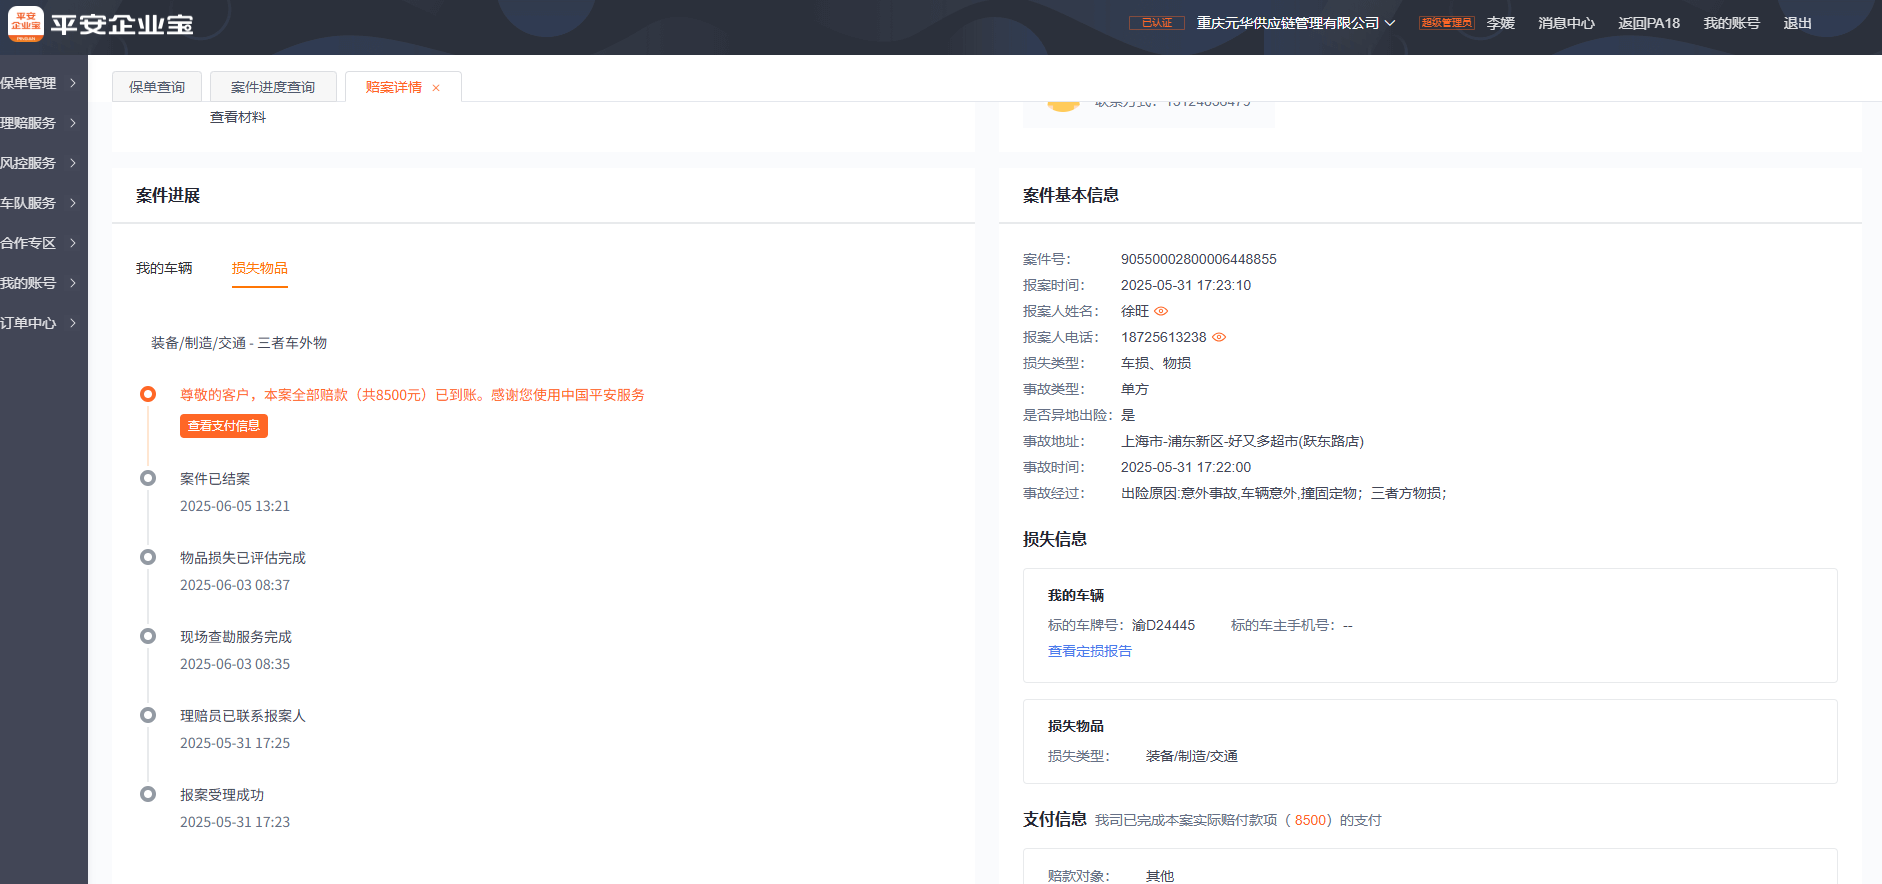Open the 查看定损报告 link
This screenshot has width=1882, height=884.
tap(1089, 651)
